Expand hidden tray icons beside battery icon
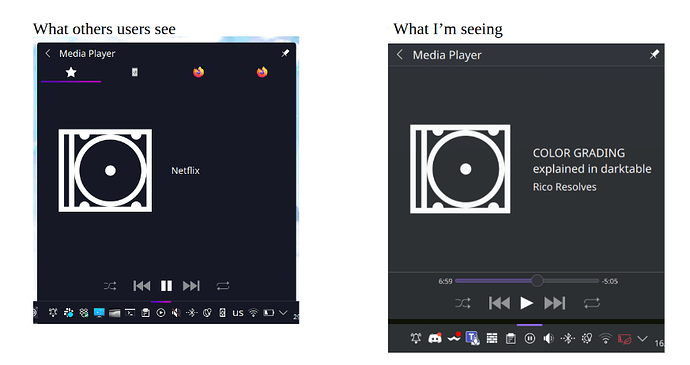Viewport: 690px width, 365px height. pos(283,313)
